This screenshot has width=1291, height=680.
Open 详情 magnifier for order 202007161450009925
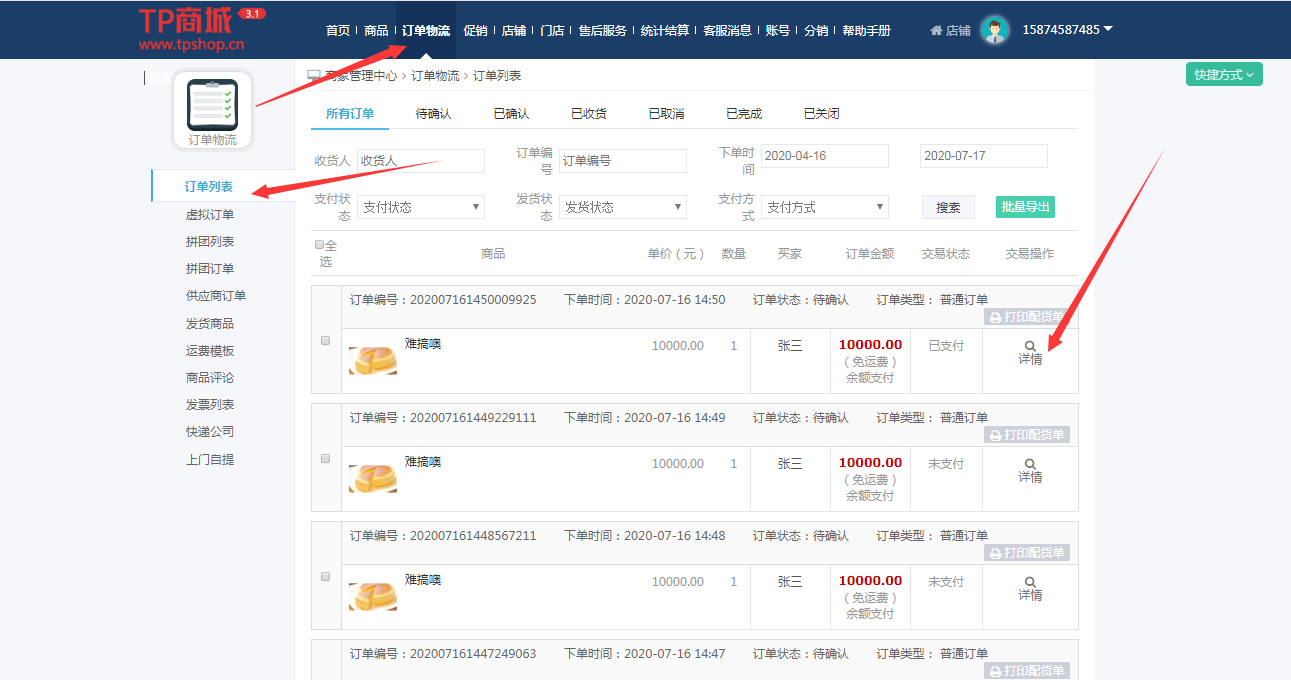pyautogui.click(x=1030, y=346)
